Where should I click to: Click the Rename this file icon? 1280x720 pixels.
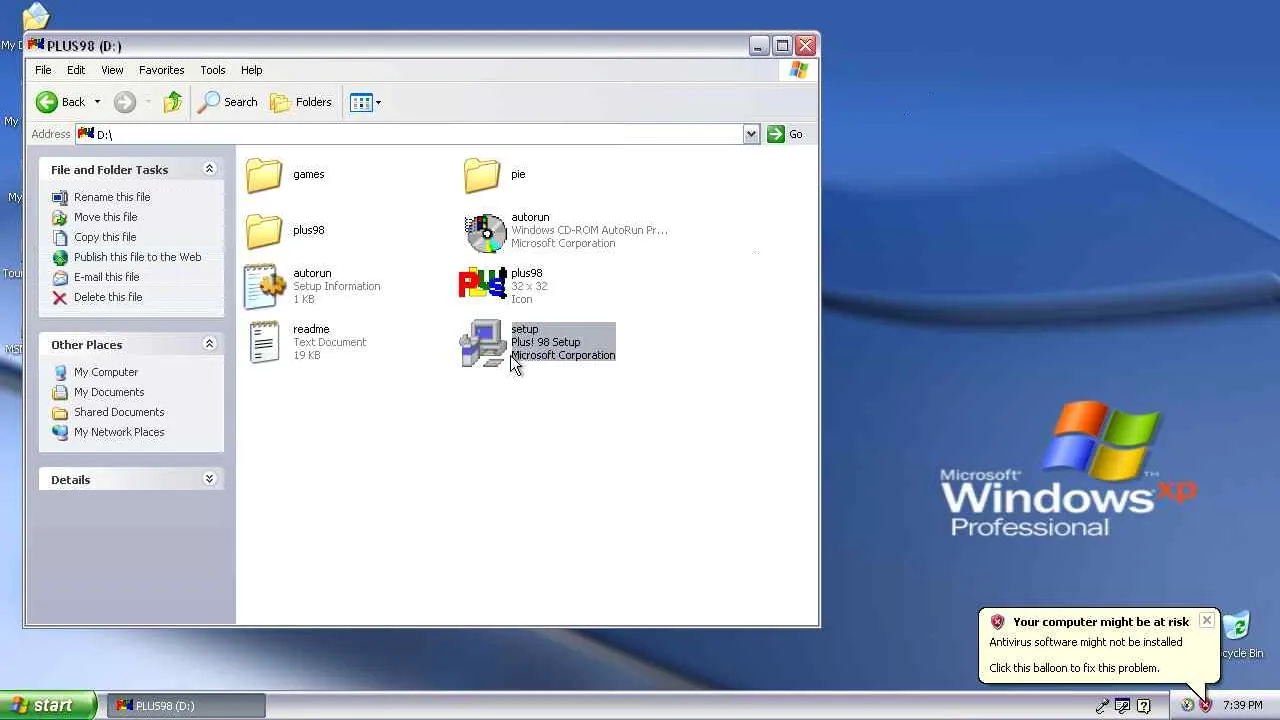pyautogui.click(x=60, y=197)
